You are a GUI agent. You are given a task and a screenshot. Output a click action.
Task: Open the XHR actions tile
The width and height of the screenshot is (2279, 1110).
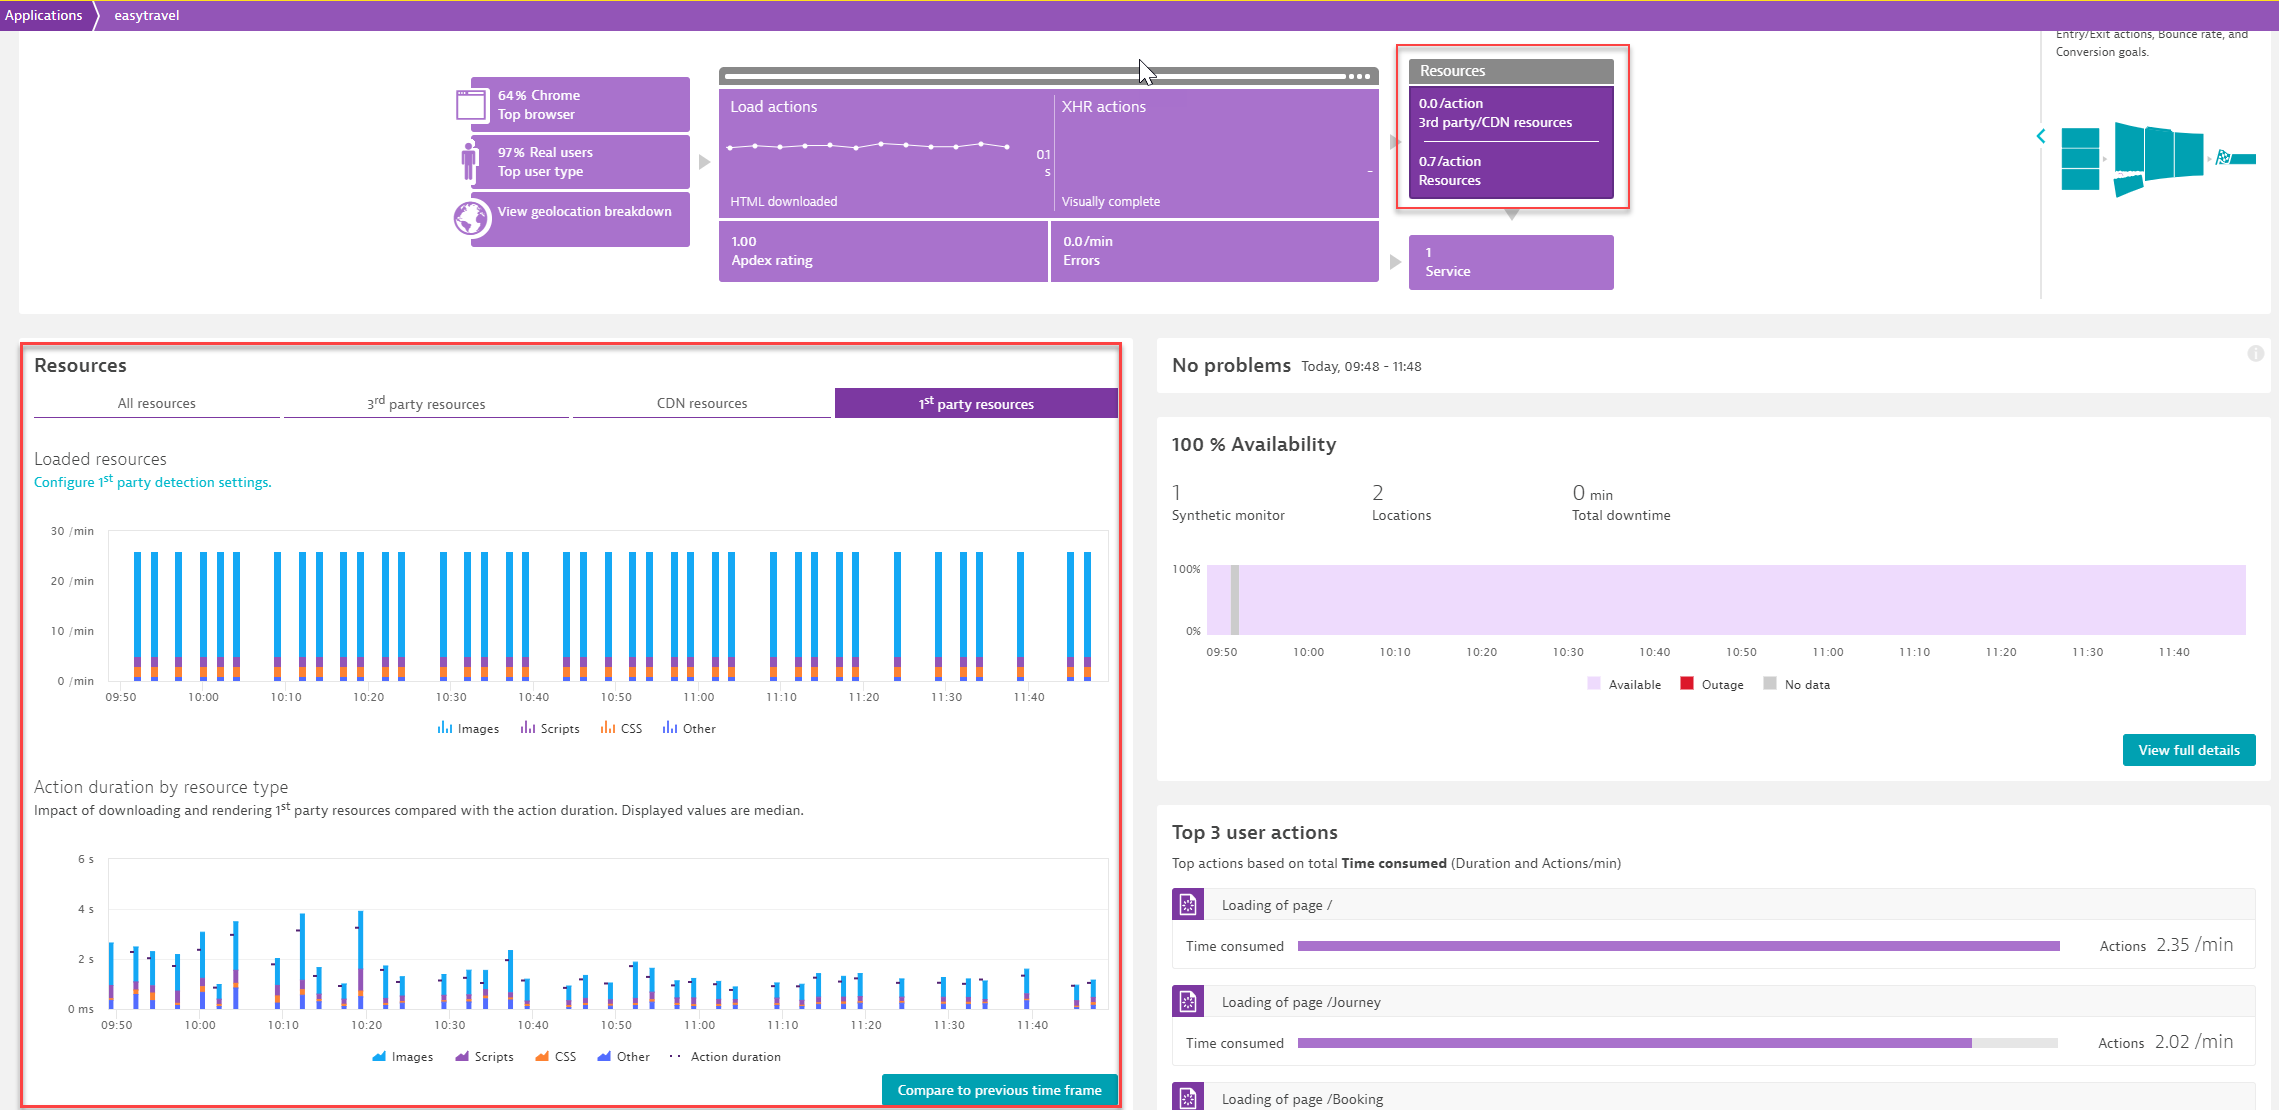click(1216, 153)
